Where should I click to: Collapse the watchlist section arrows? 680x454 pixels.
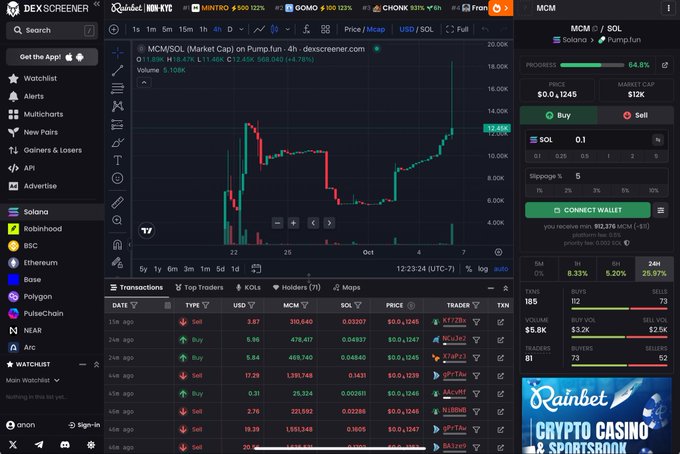[x=96, y=365]
